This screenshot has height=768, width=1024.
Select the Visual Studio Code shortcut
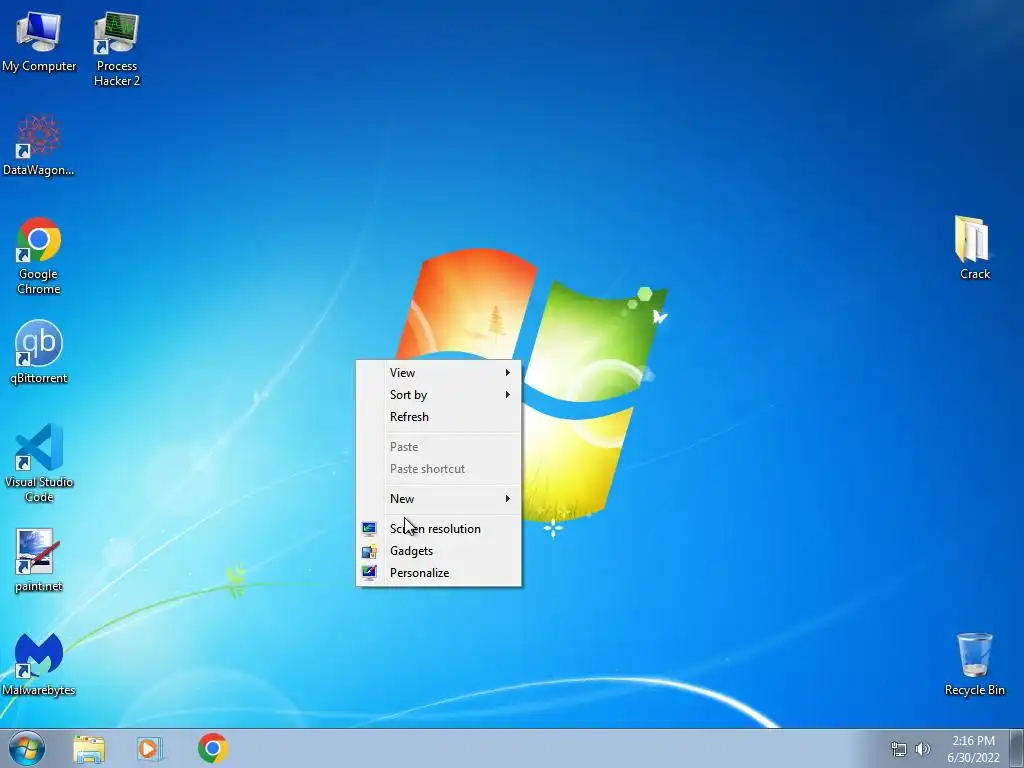click(39, 463)
